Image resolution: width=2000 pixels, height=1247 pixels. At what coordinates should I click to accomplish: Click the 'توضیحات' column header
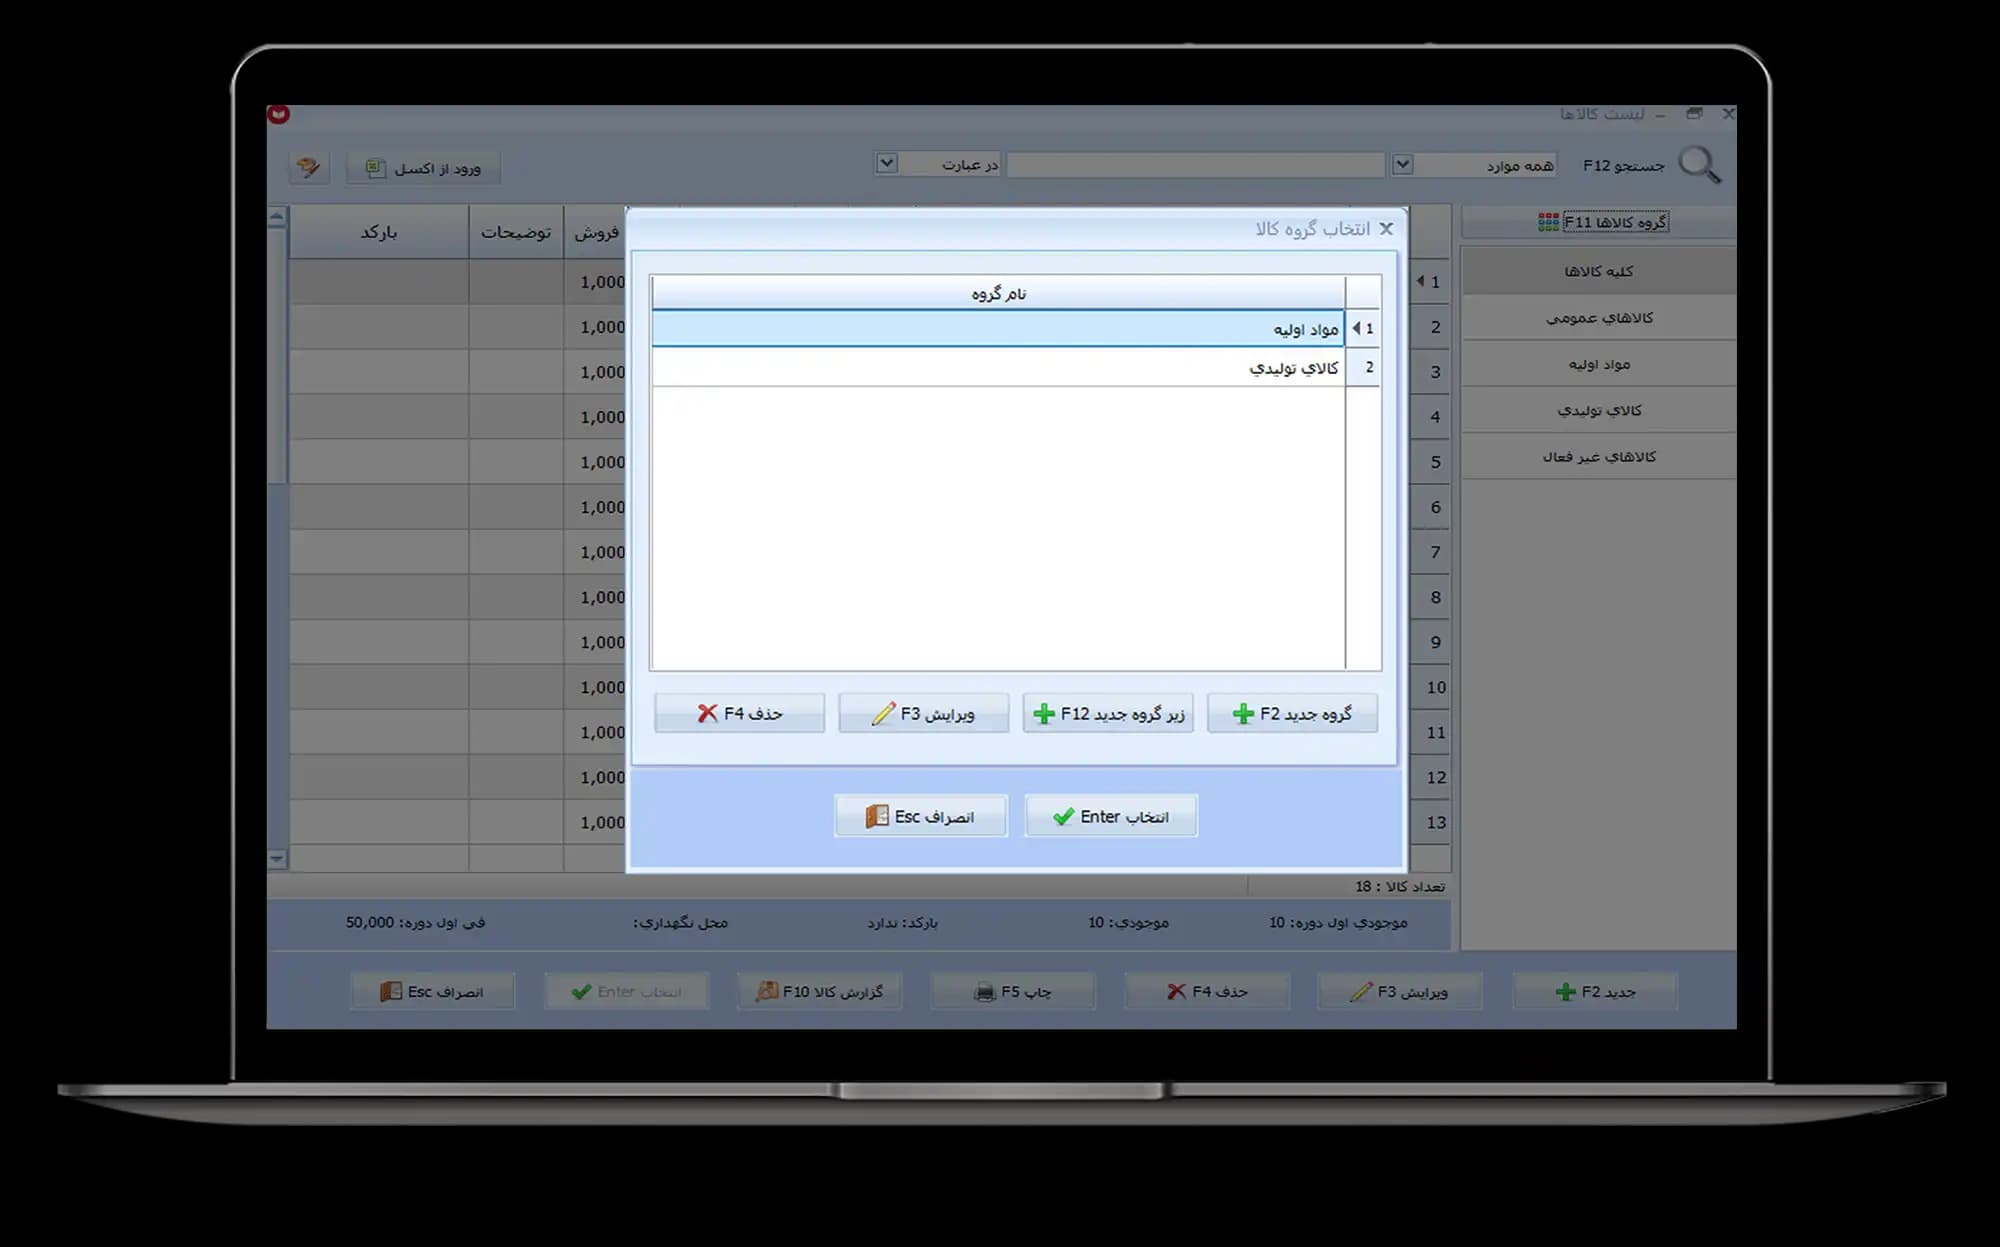(516, 232)
